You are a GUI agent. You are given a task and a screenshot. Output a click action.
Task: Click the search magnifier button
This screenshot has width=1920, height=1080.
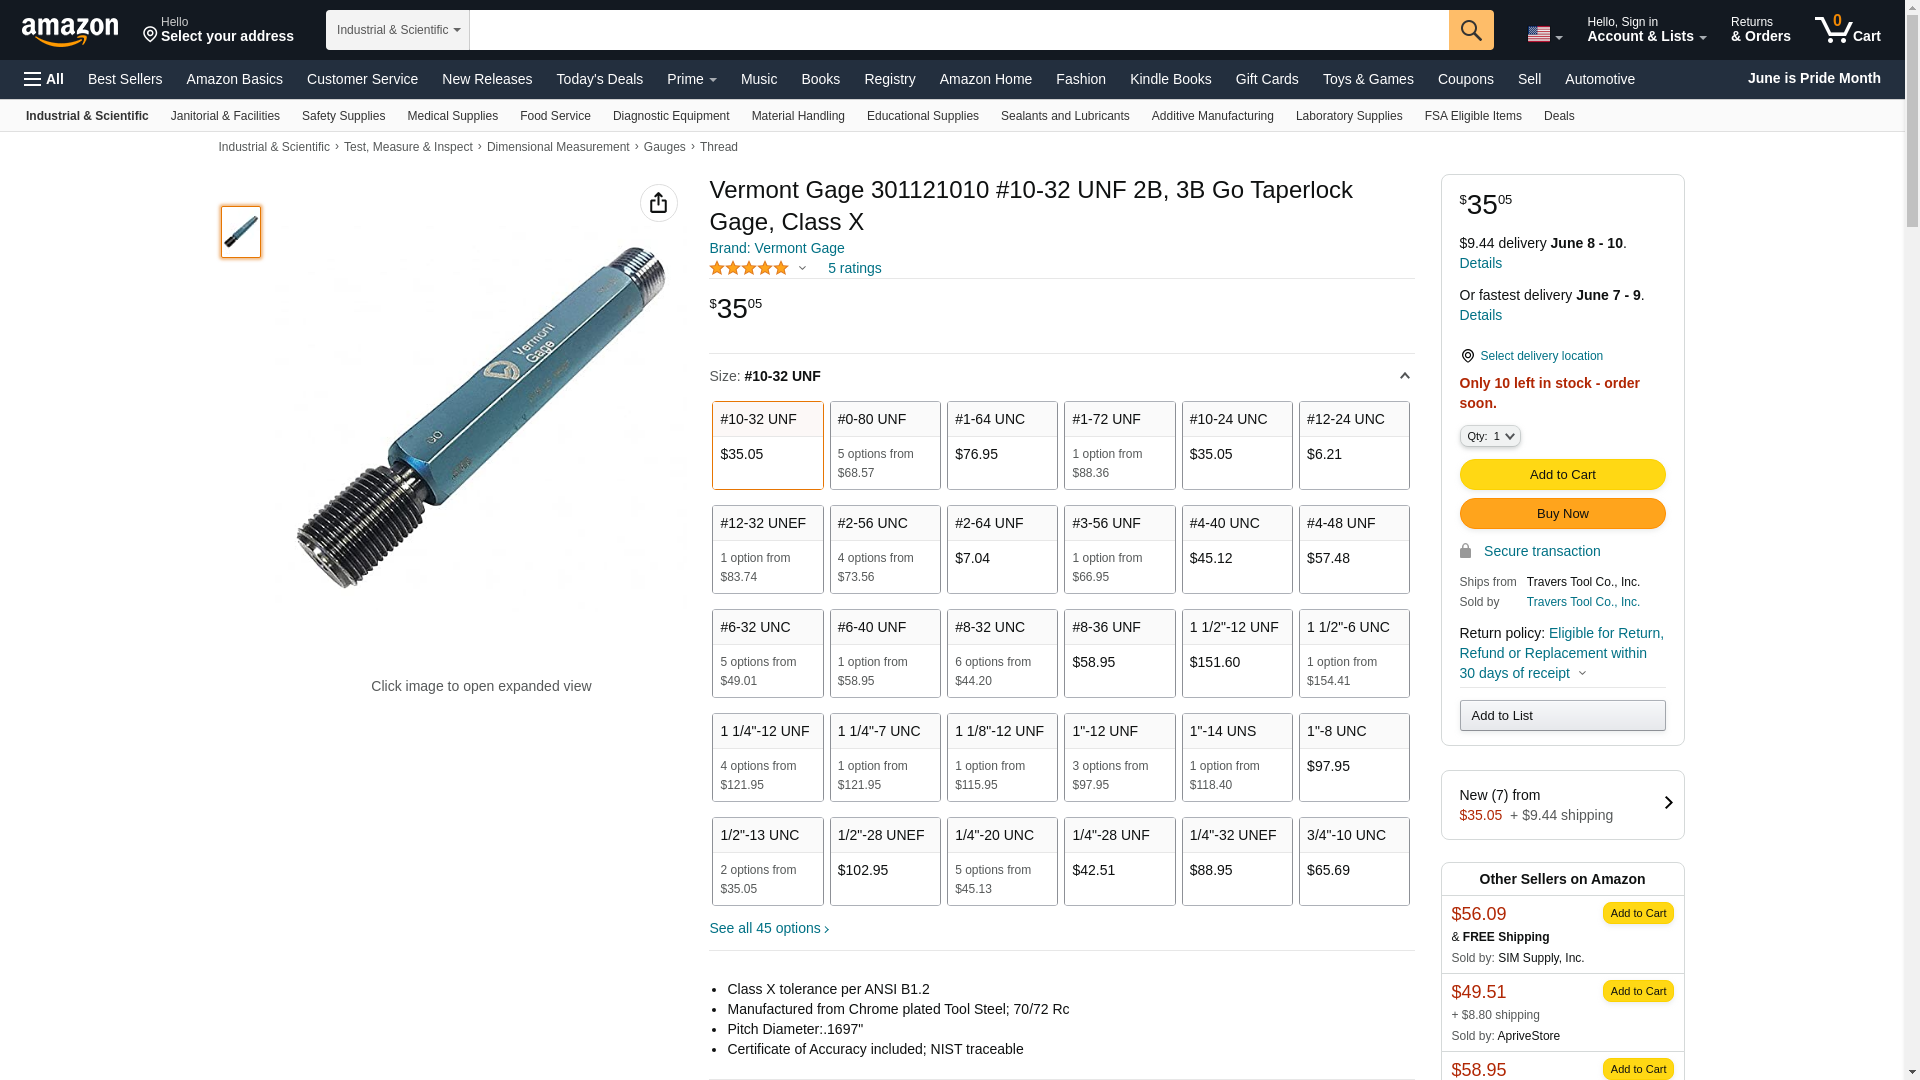(1470, 30)
